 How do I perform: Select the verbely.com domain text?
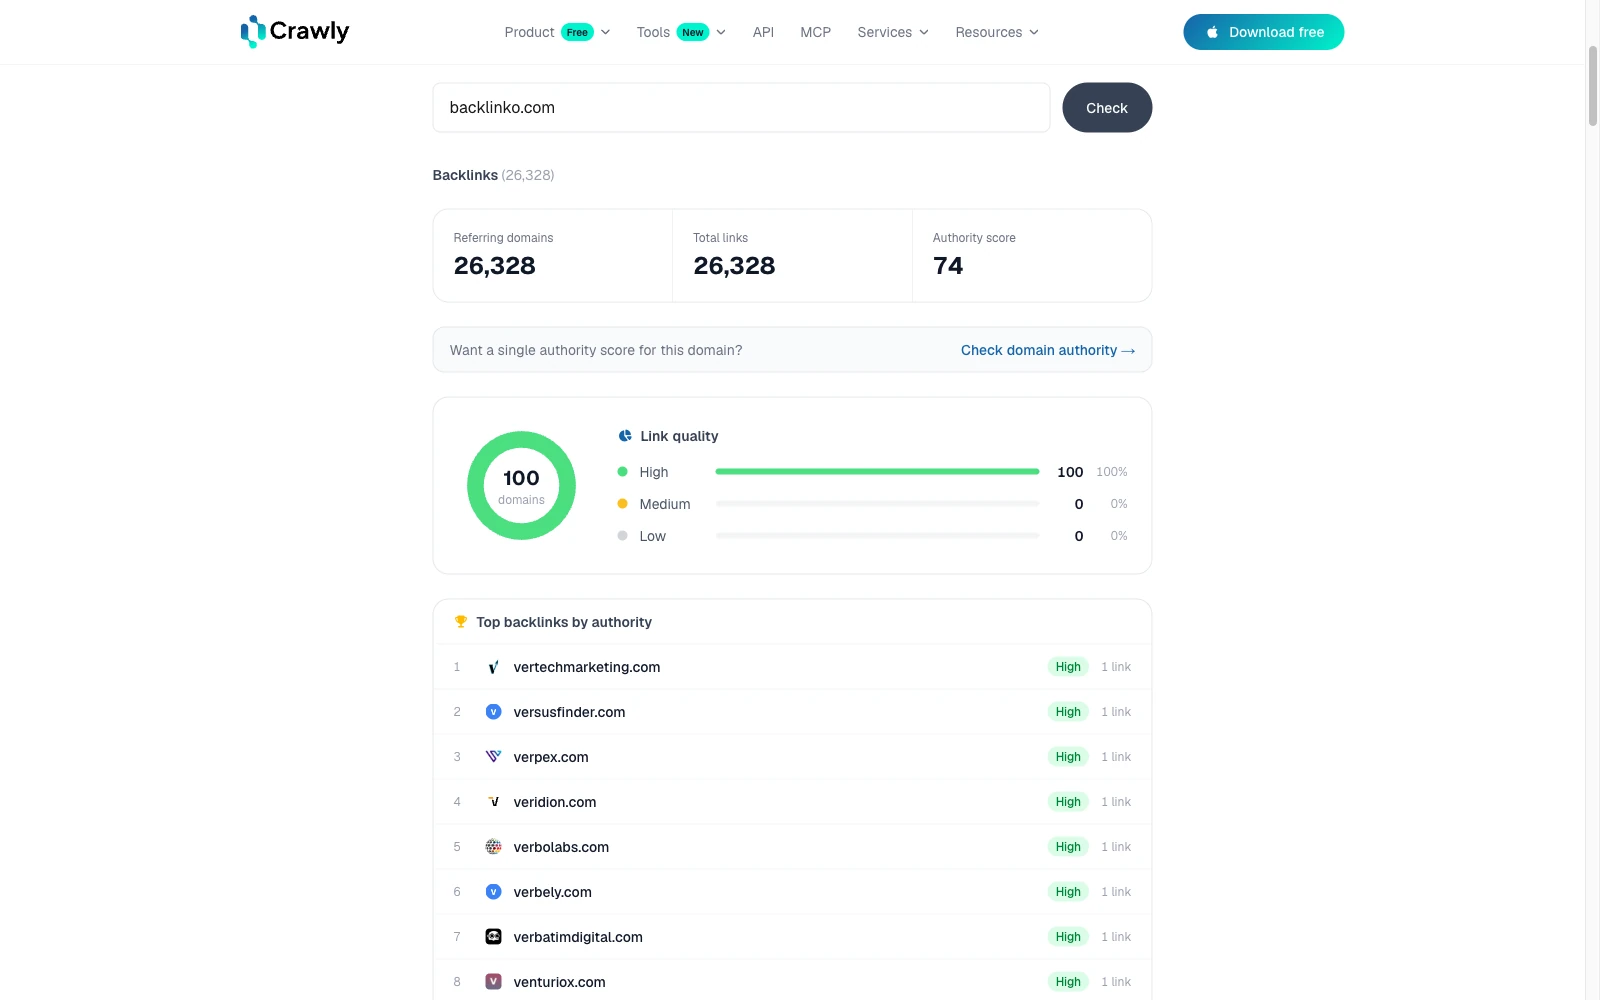pos(553,892)
